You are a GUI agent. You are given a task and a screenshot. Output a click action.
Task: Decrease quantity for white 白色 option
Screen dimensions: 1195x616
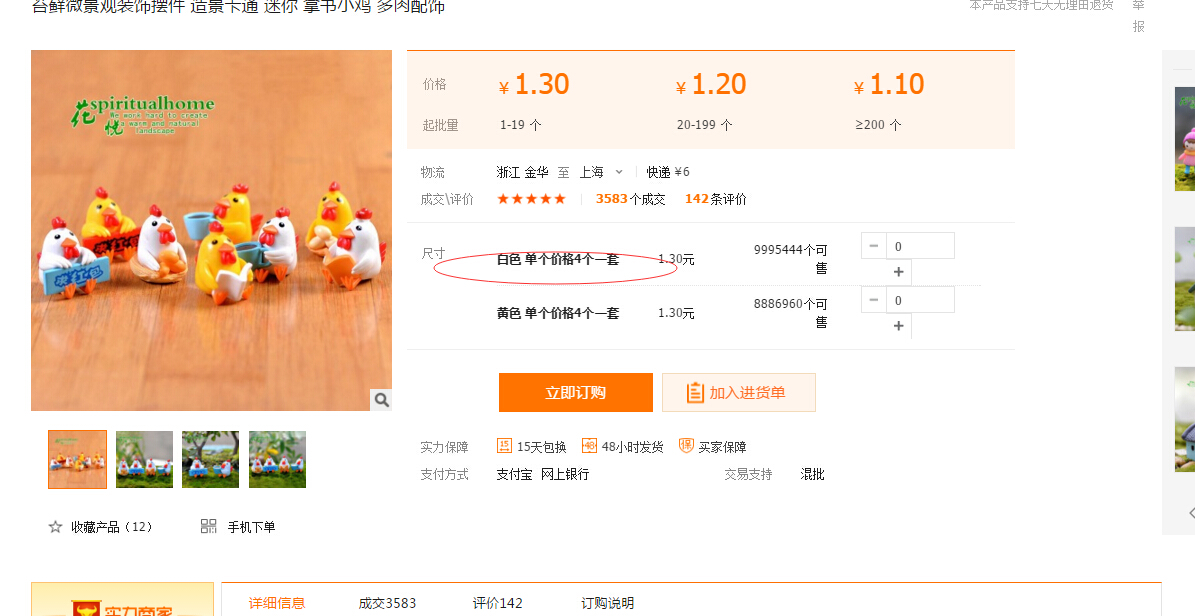tap(874, 246)
